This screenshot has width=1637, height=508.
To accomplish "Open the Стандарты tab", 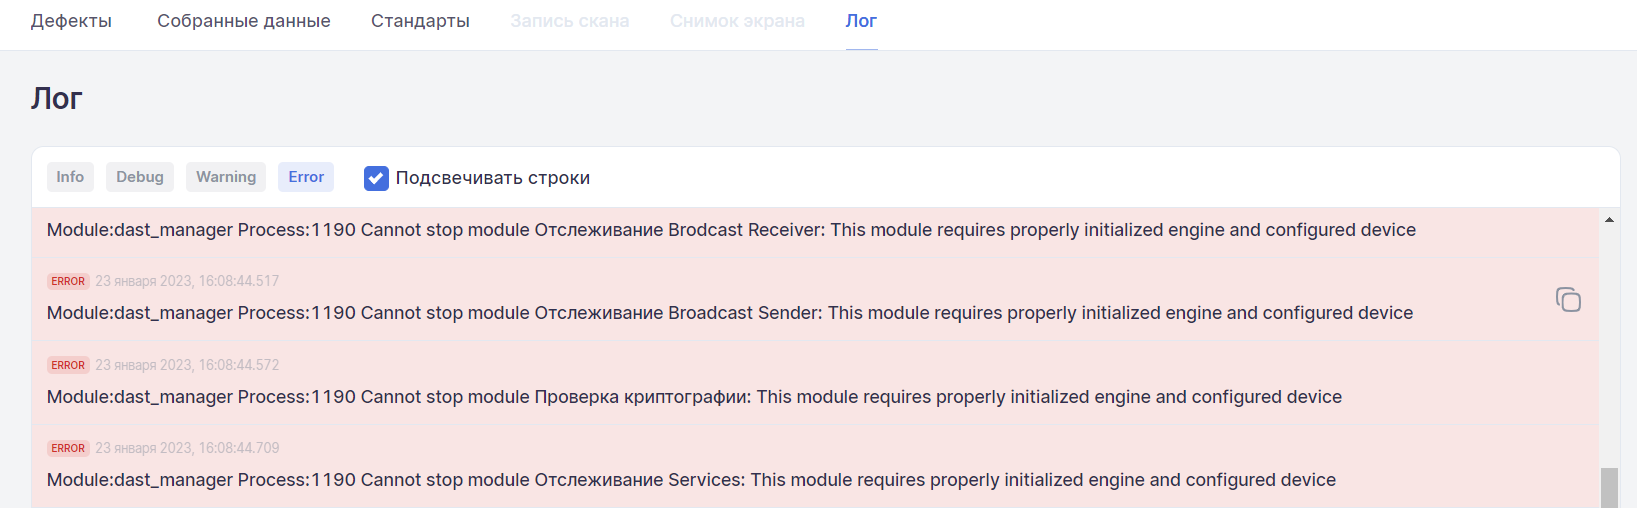I will coord(420,21).
